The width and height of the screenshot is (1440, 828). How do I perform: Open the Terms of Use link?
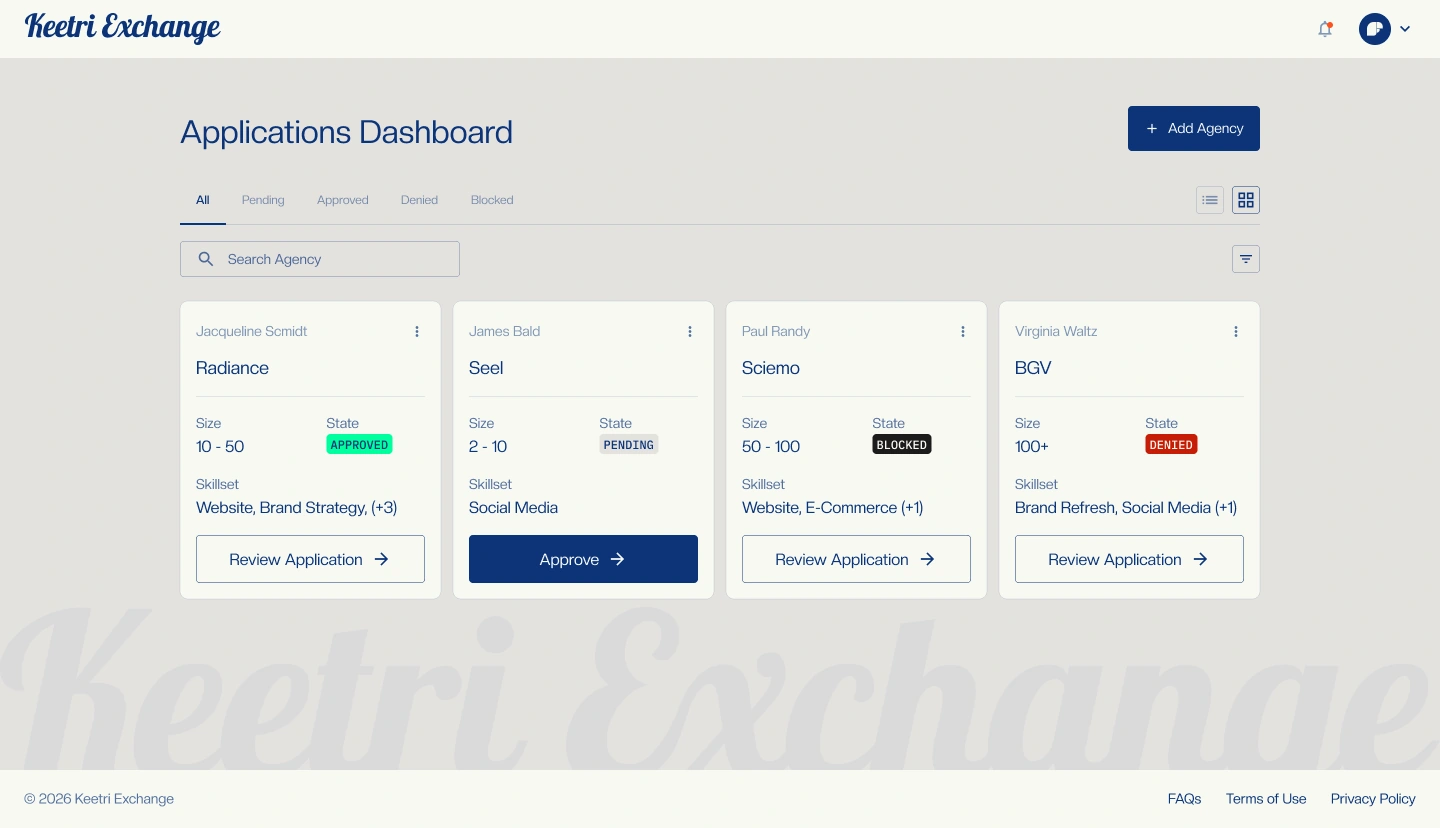pyautogui.click(x=1266, y=798)
